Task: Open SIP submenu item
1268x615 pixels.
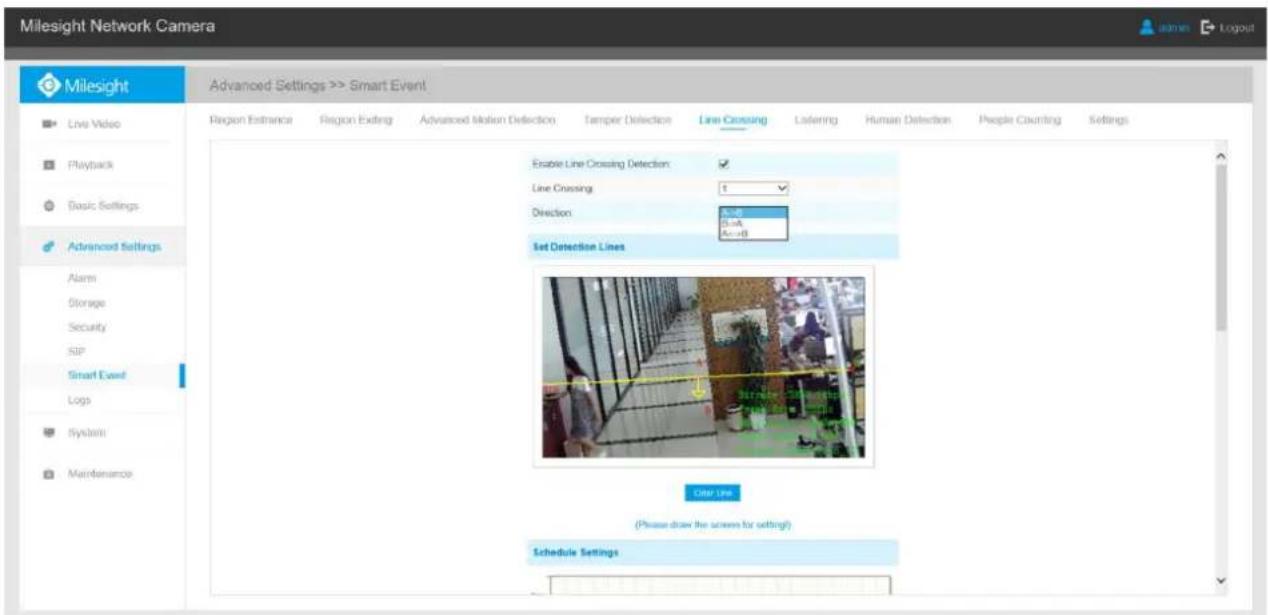Action: 76,353
